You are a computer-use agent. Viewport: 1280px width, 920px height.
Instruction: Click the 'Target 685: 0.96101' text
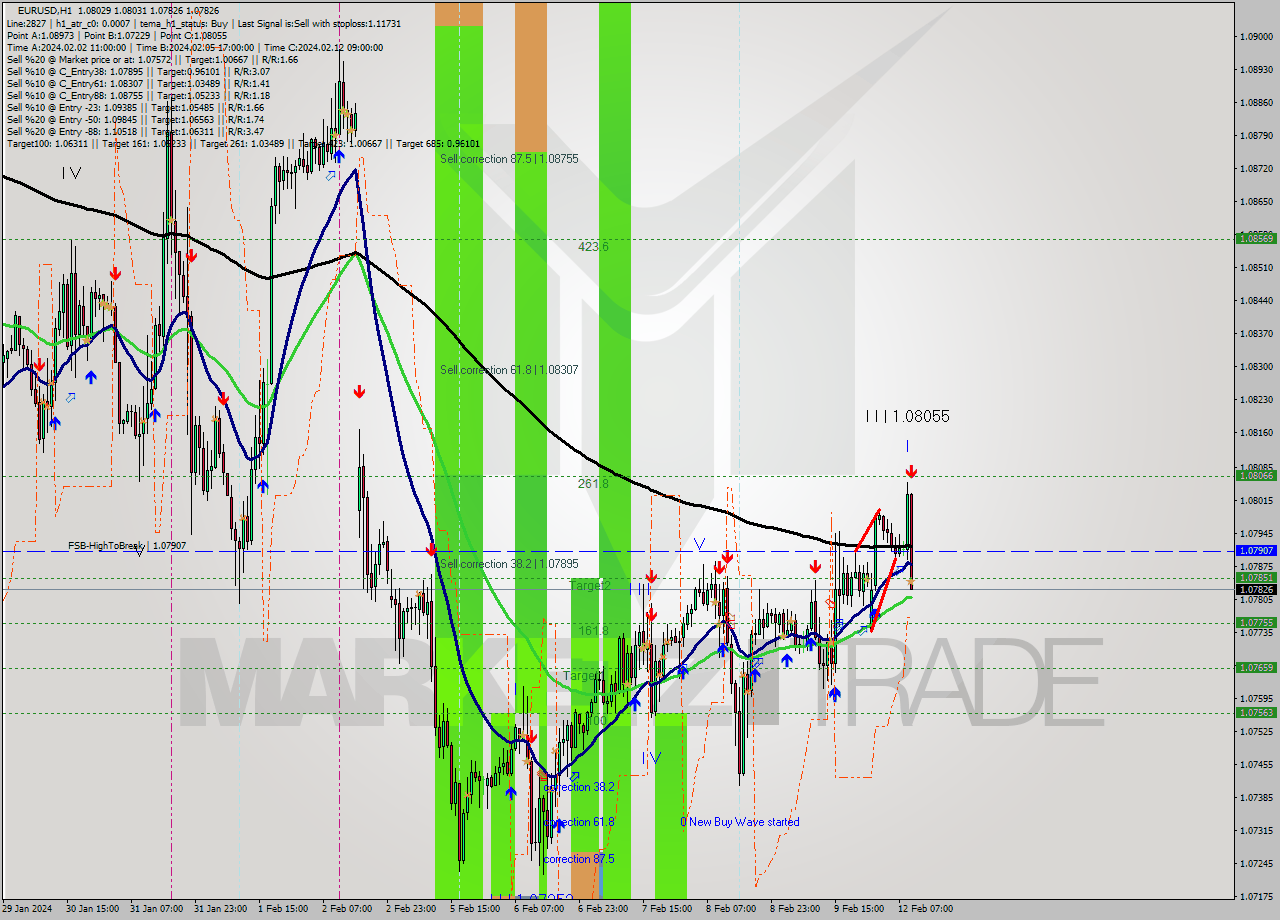(438, 143)
